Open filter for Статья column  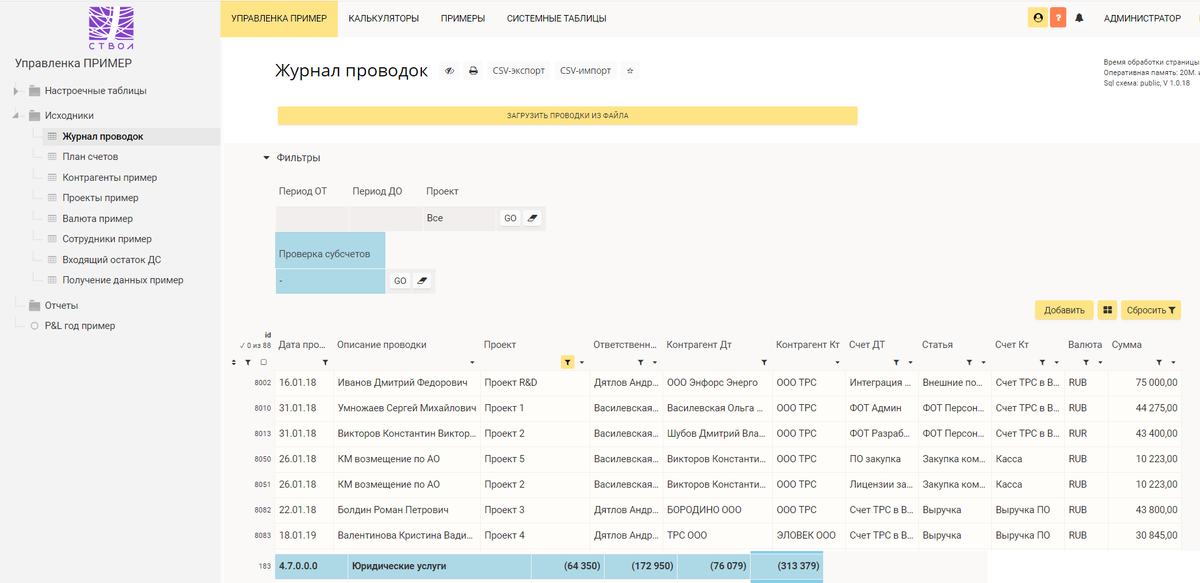[x=970, y=362]
